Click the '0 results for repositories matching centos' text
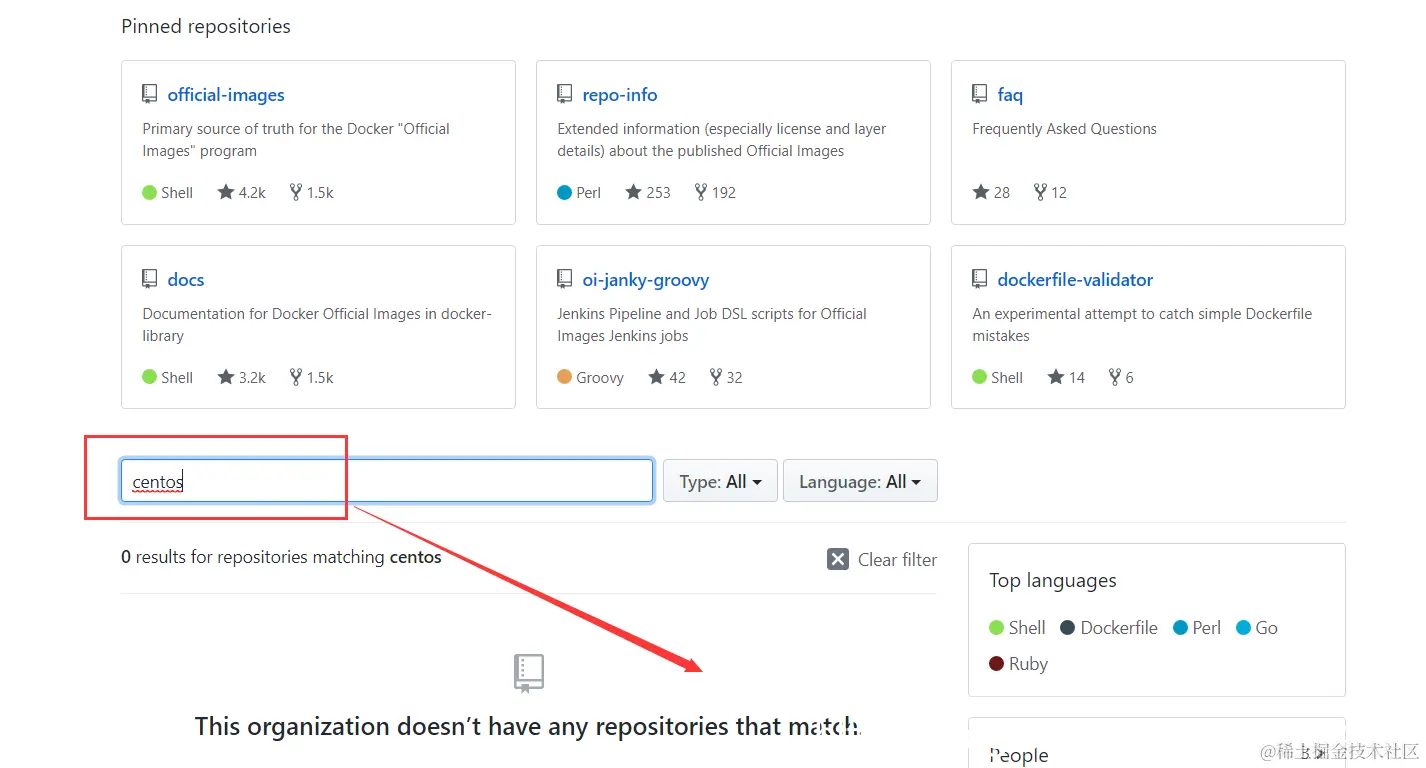 (x=281, y=557)
